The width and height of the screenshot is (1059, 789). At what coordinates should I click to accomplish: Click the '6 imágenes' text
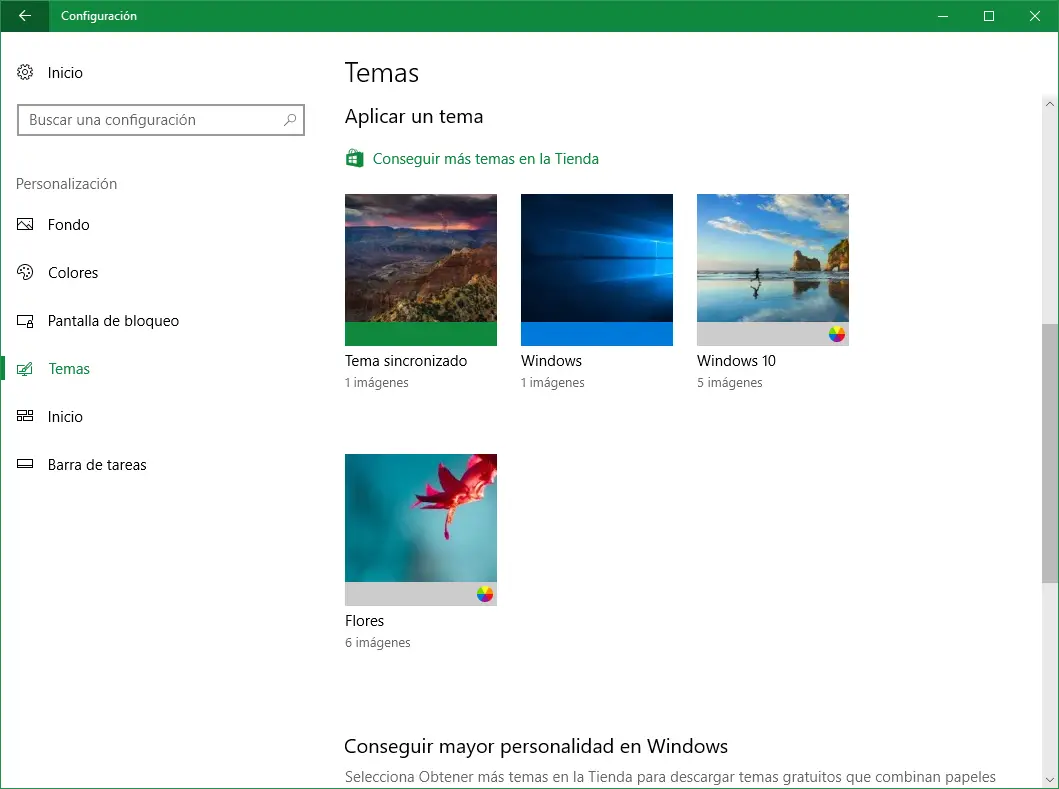coord(378,642)
